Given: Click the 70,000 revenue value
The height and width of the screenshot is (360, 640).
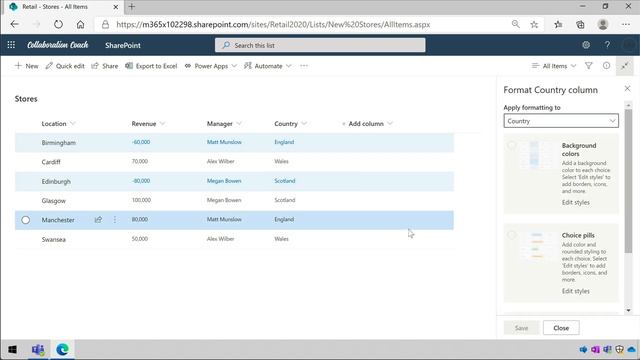Looking at the screenshot, I should (140, 161).
